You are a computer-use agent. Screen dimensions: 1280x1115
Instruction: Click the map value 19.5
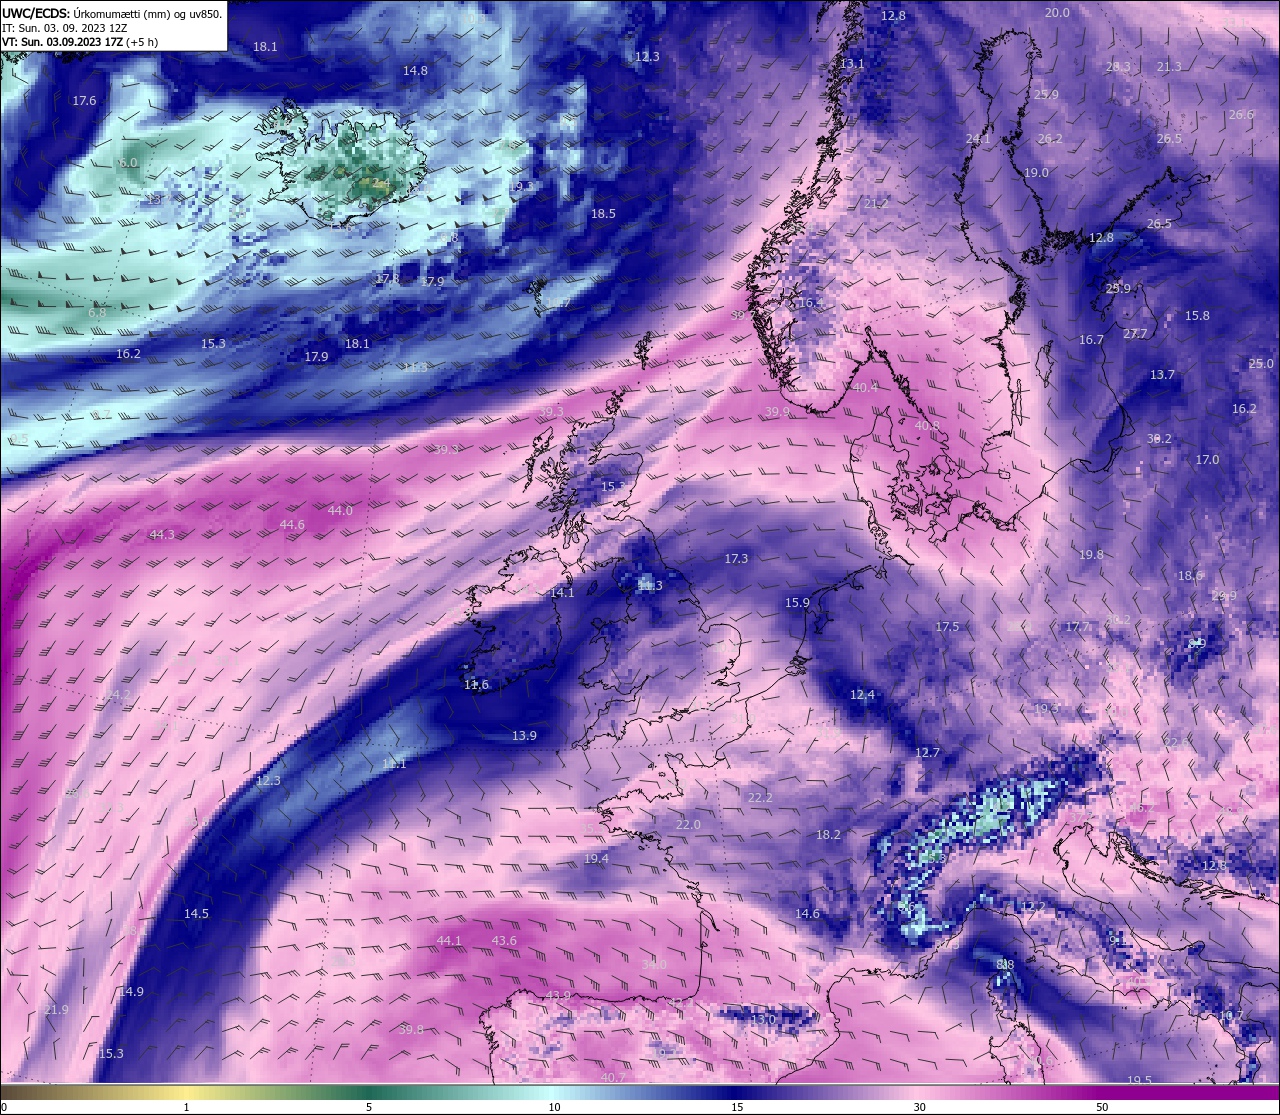[1139, 1081]
